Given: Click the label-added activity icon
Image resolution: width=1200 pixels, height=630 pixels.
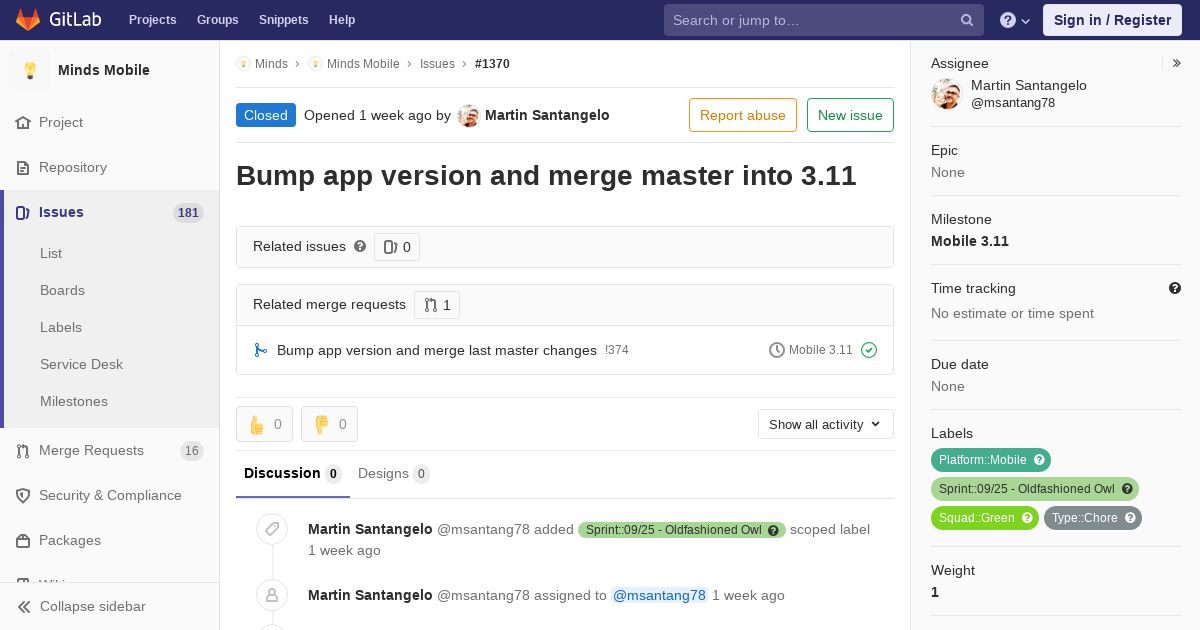Looking at the screenshot, I should [x=272, y=529].
